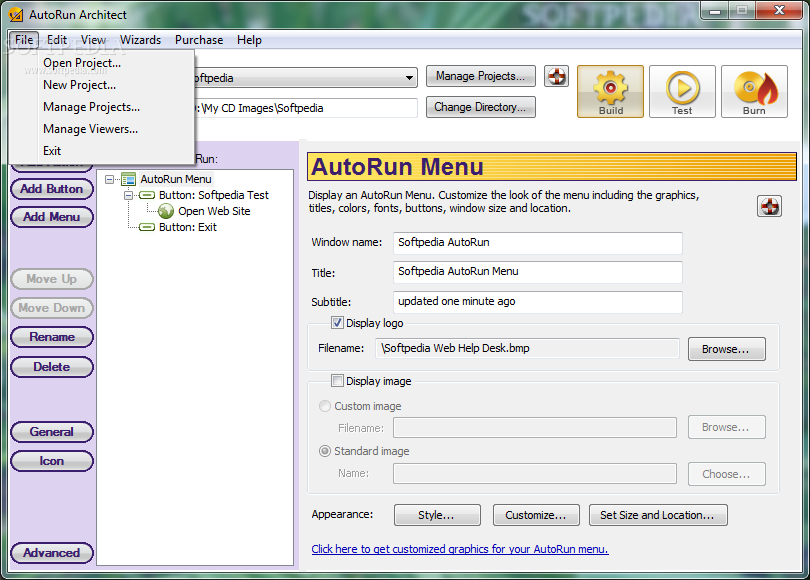Image resolution: width=810 pixels, height=580 pixels.
Task: Click the Exit button node icon
Action: (147, 227)
